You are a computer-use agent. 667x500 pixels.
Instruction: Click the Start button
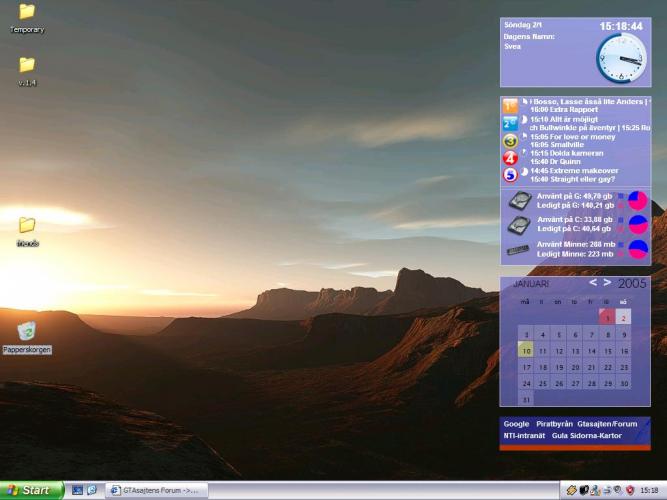31,490
